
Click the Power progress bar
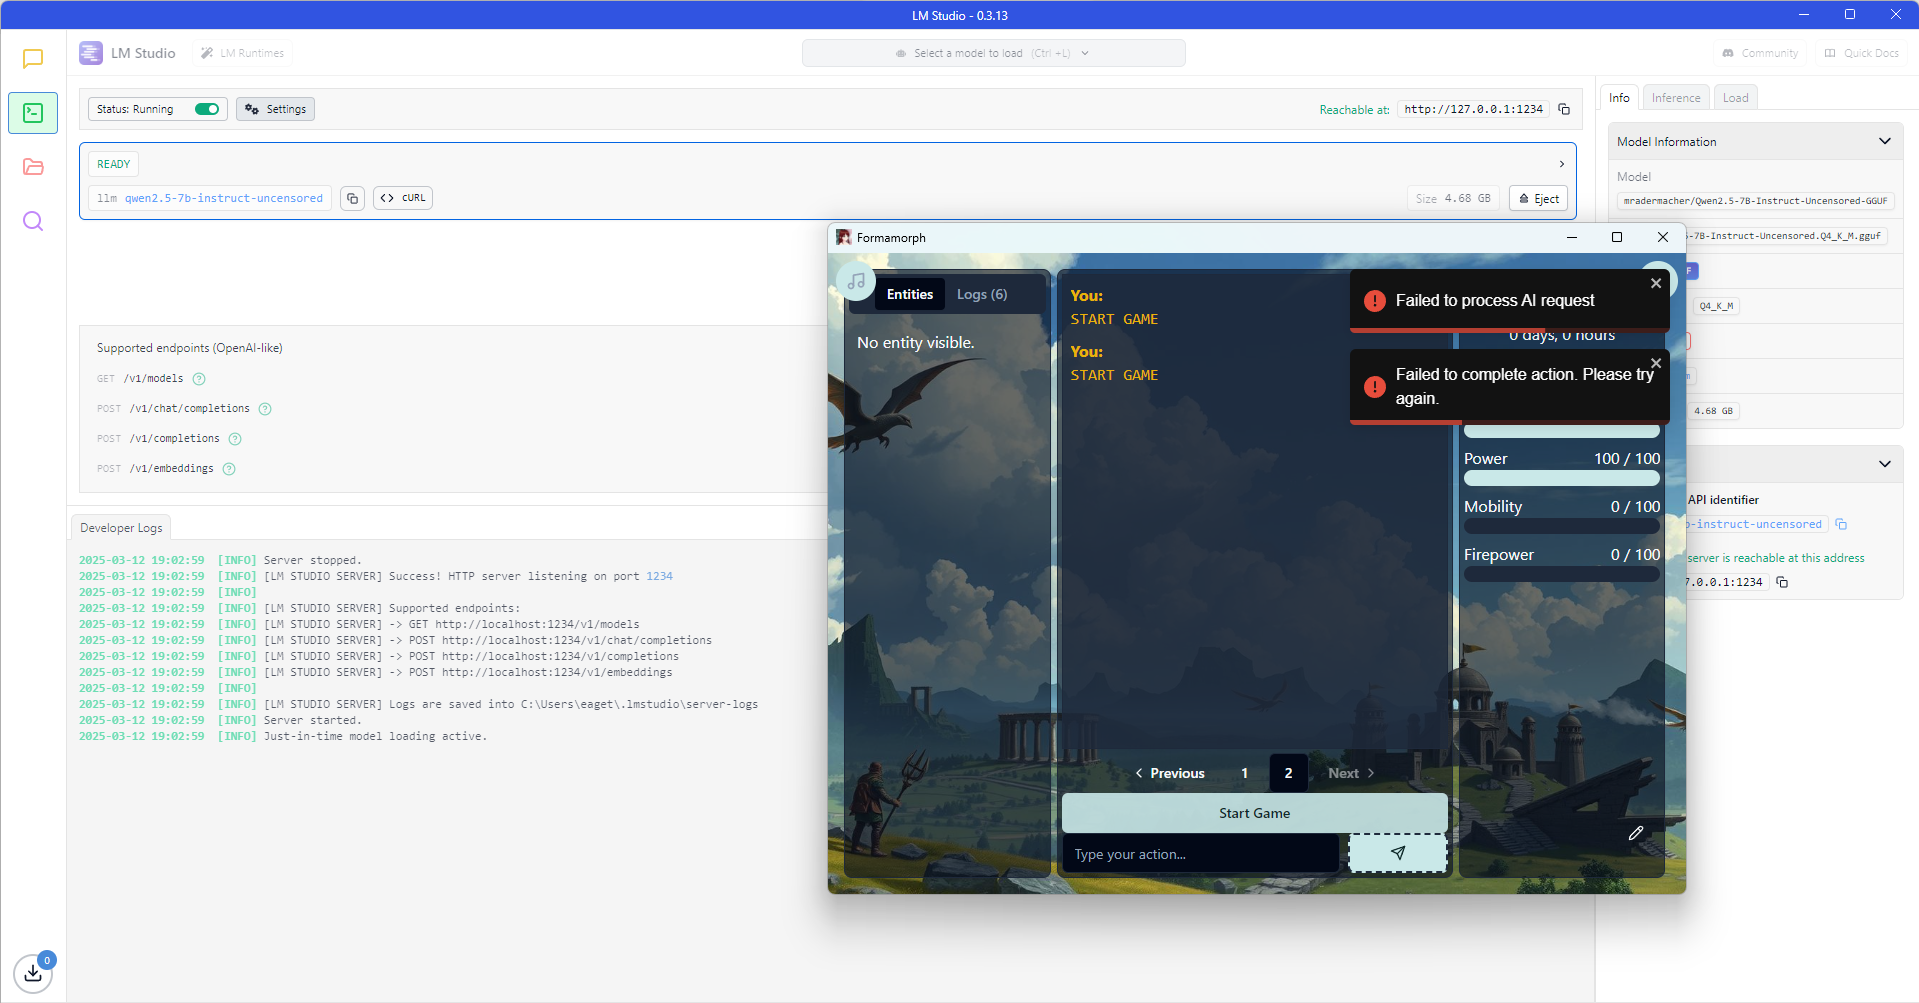pos(1562,479)
